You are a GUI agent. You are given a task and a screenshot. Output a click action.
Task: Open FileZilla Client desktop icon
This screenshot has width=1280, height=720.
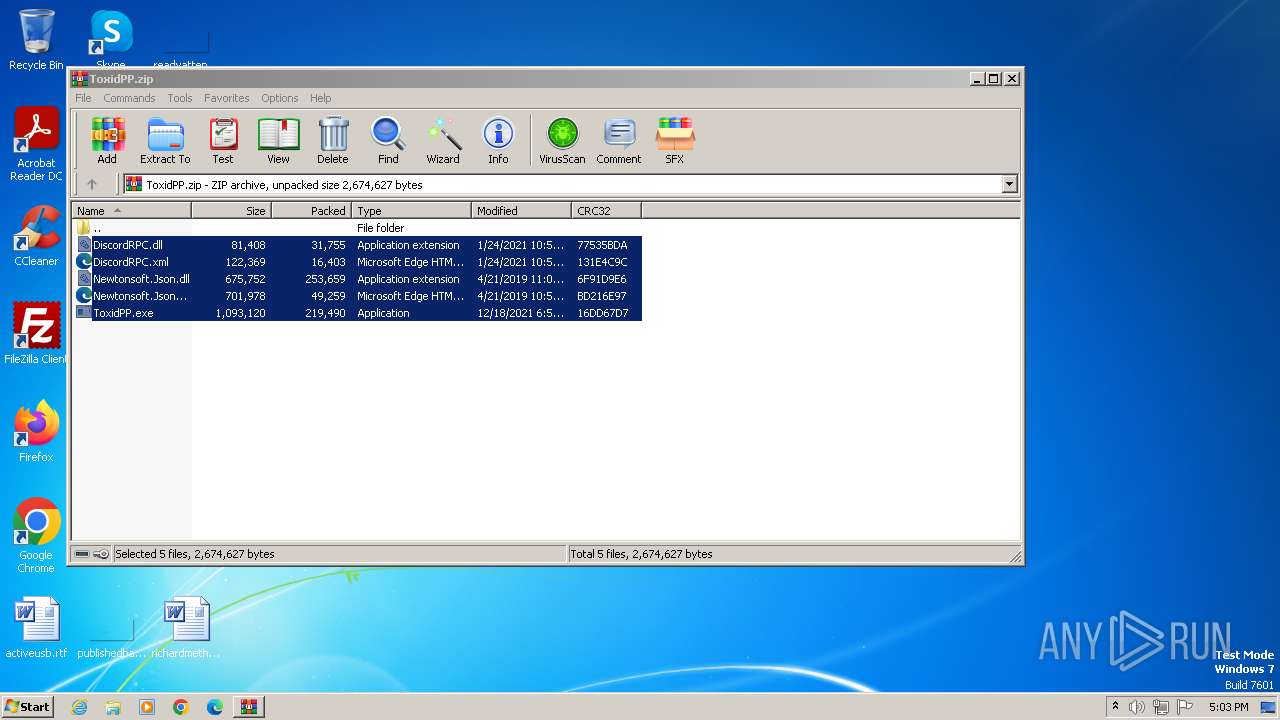(36, 334)
